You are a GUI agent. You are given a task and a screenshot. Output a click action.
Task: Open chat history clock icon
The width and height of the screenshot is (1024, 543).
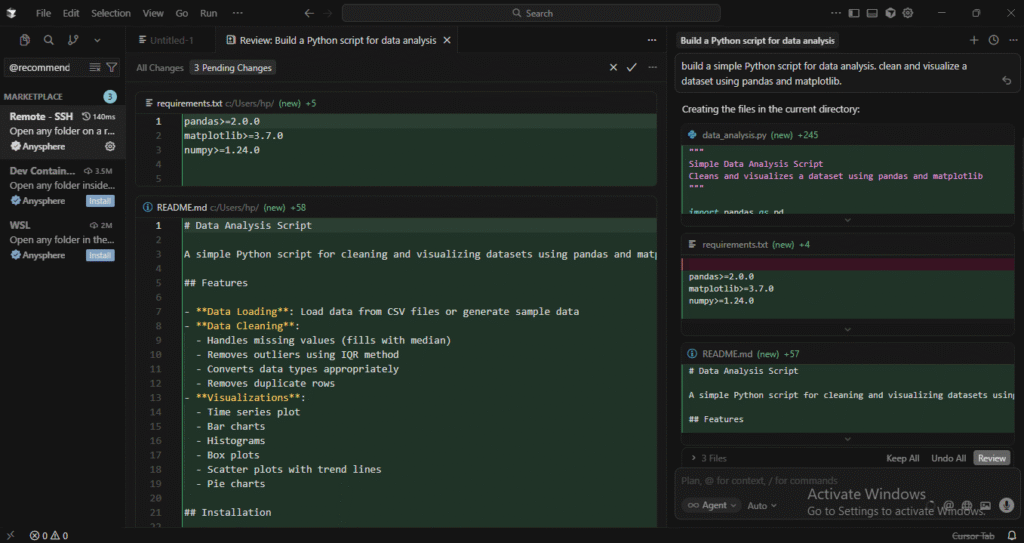(x=993, y=40)
